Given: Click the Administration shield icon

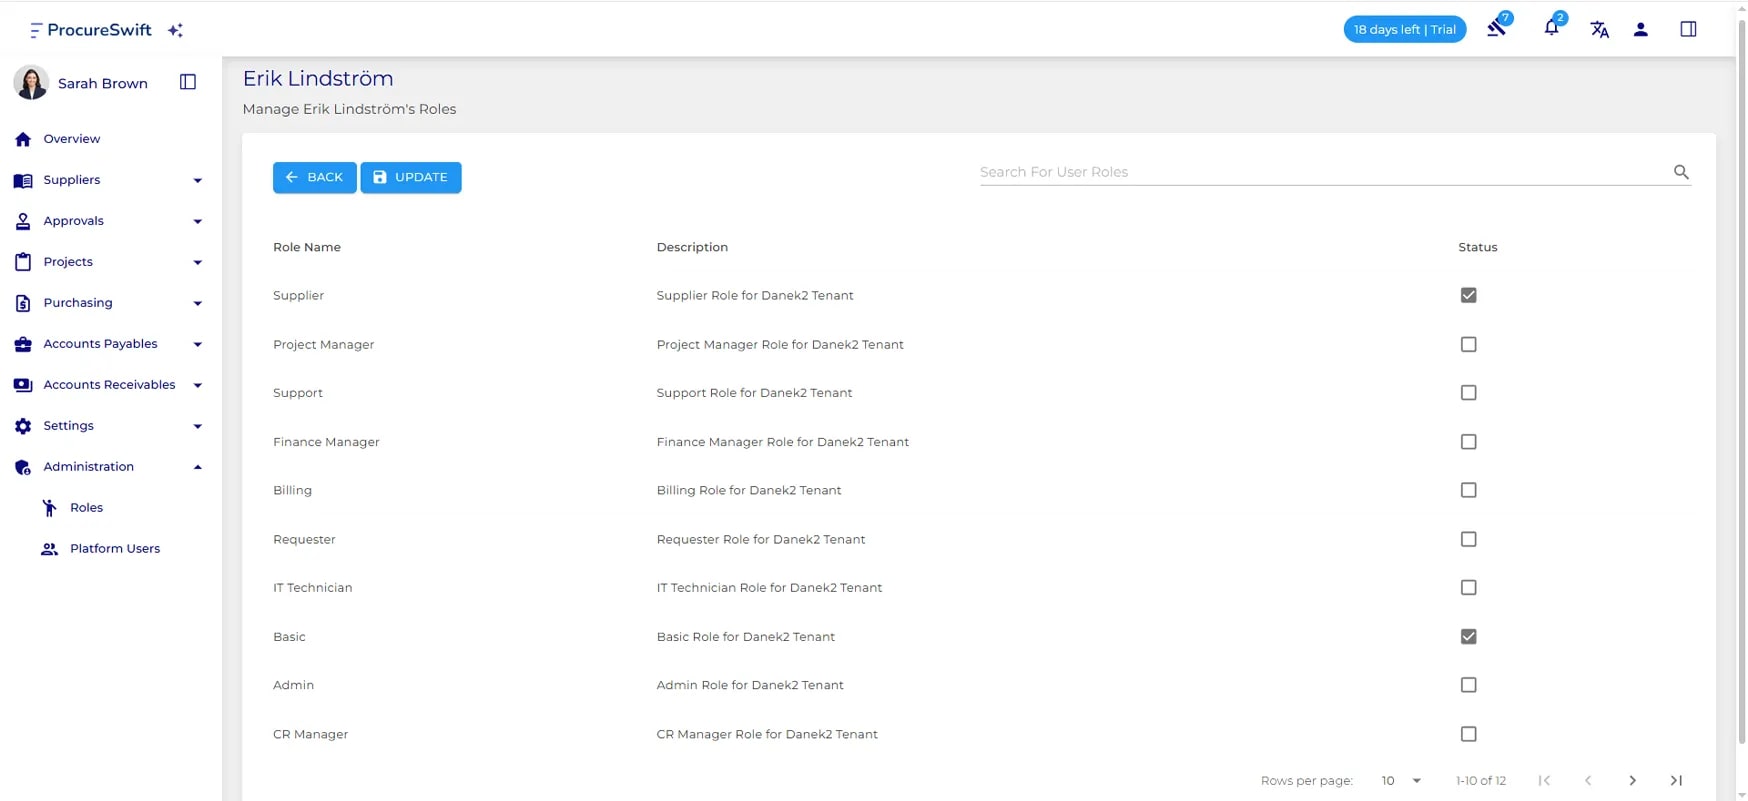Looking at the screenshot, I should tap(23, 467).
